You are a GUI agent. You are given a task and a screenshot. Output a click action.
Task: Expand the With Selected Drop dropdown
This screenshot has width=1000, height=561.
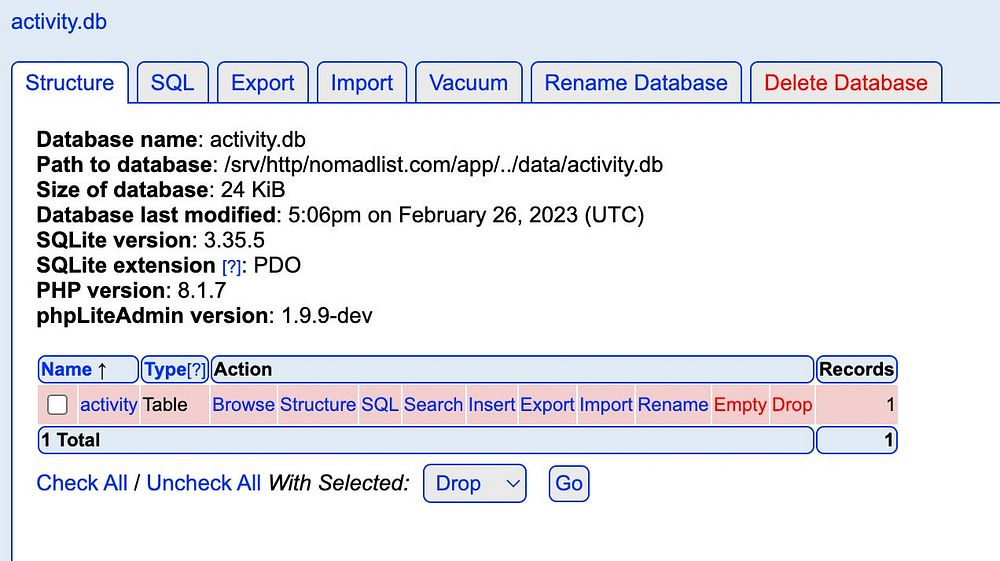click(475, 484)
